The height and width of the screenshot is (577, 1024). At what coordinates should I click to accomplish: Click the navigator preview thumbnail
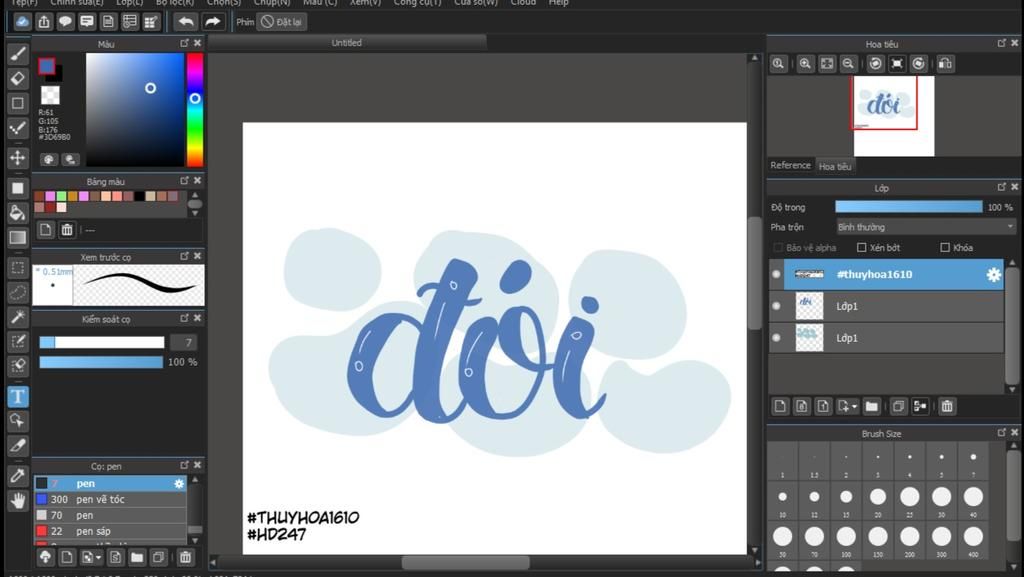893,116
